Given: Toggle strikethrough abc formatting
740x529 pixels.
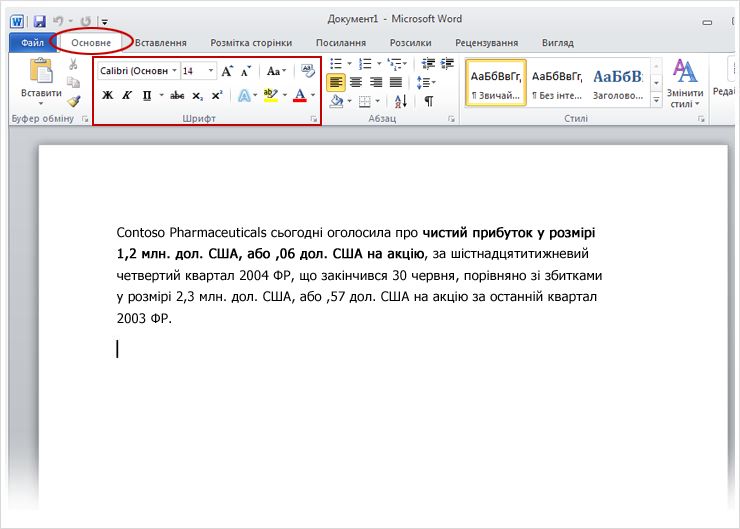Looking at the screenshot, I should coord(177,96).
